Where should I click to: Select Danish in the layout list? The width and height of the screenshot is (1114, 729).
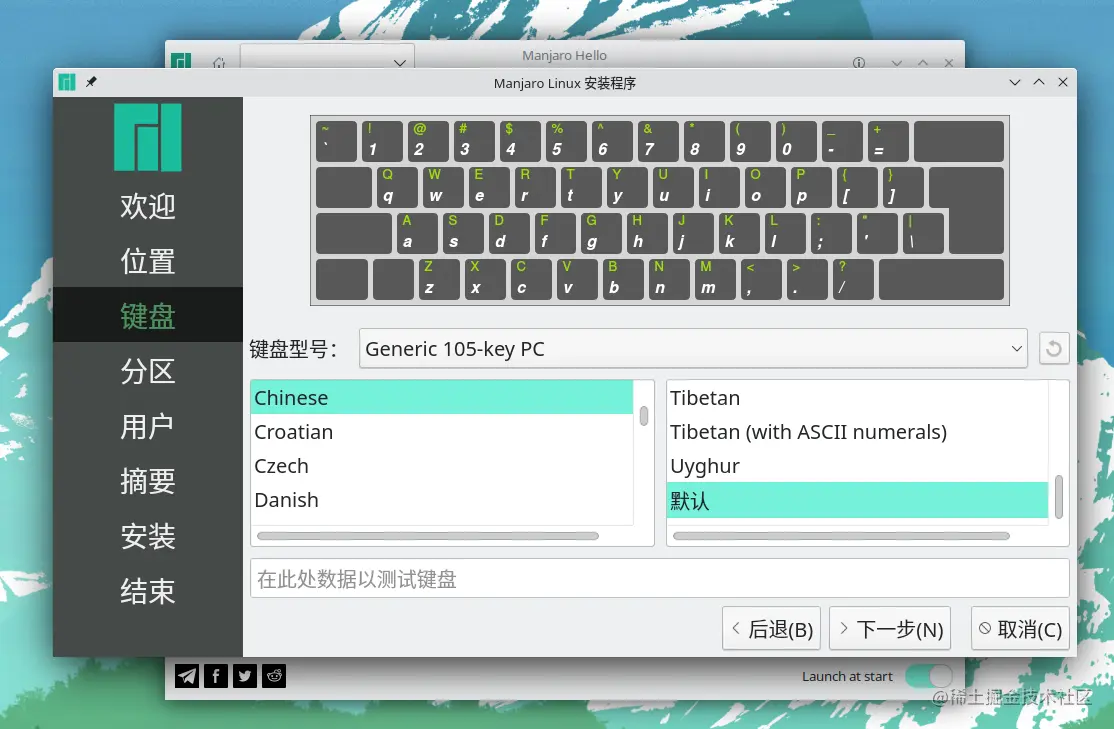coord(441,500)
